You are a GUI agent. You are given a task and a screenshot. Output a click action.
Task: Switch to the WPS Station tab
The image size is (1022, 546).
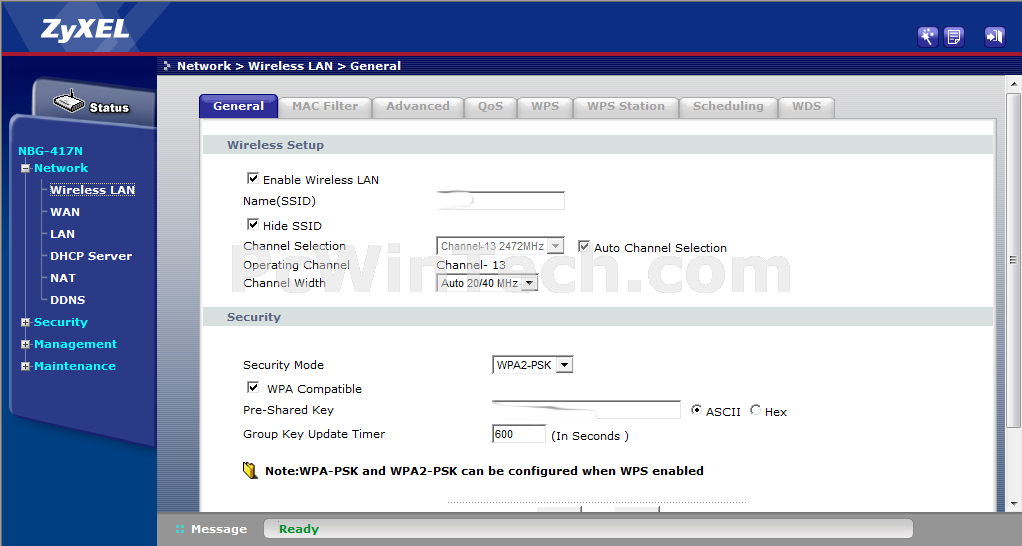click(x=626, y=107)
